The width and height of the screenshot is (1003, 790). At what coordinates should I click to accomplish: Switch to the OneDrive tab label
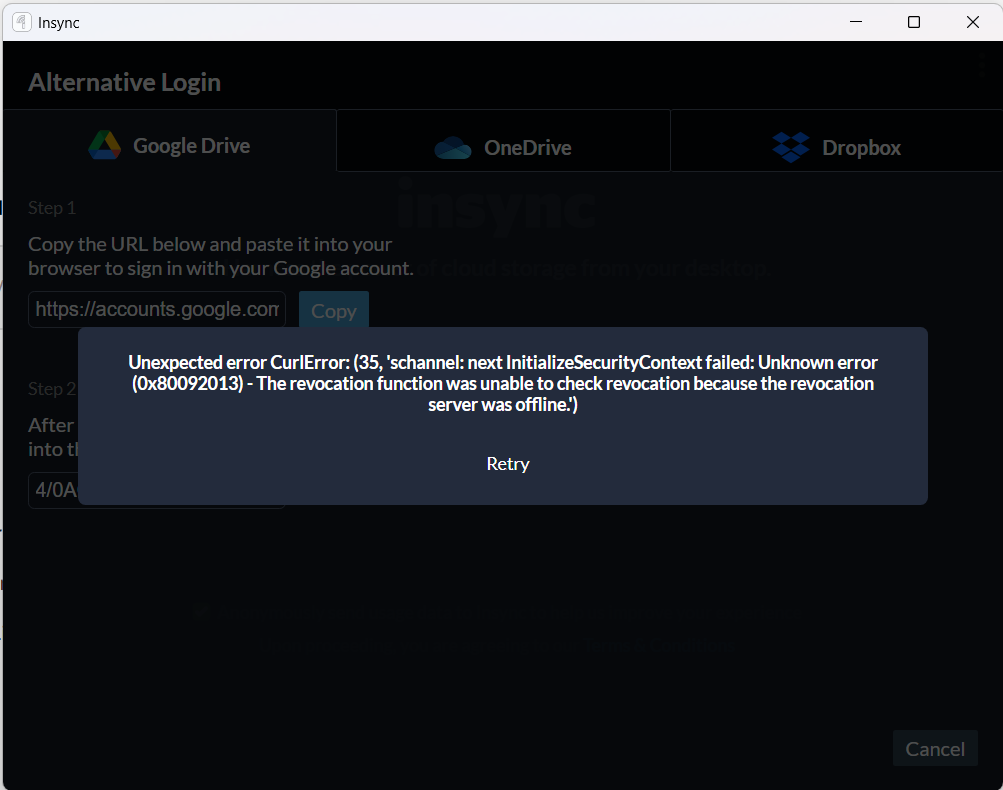pyautogui.click(x=528, y=148)
